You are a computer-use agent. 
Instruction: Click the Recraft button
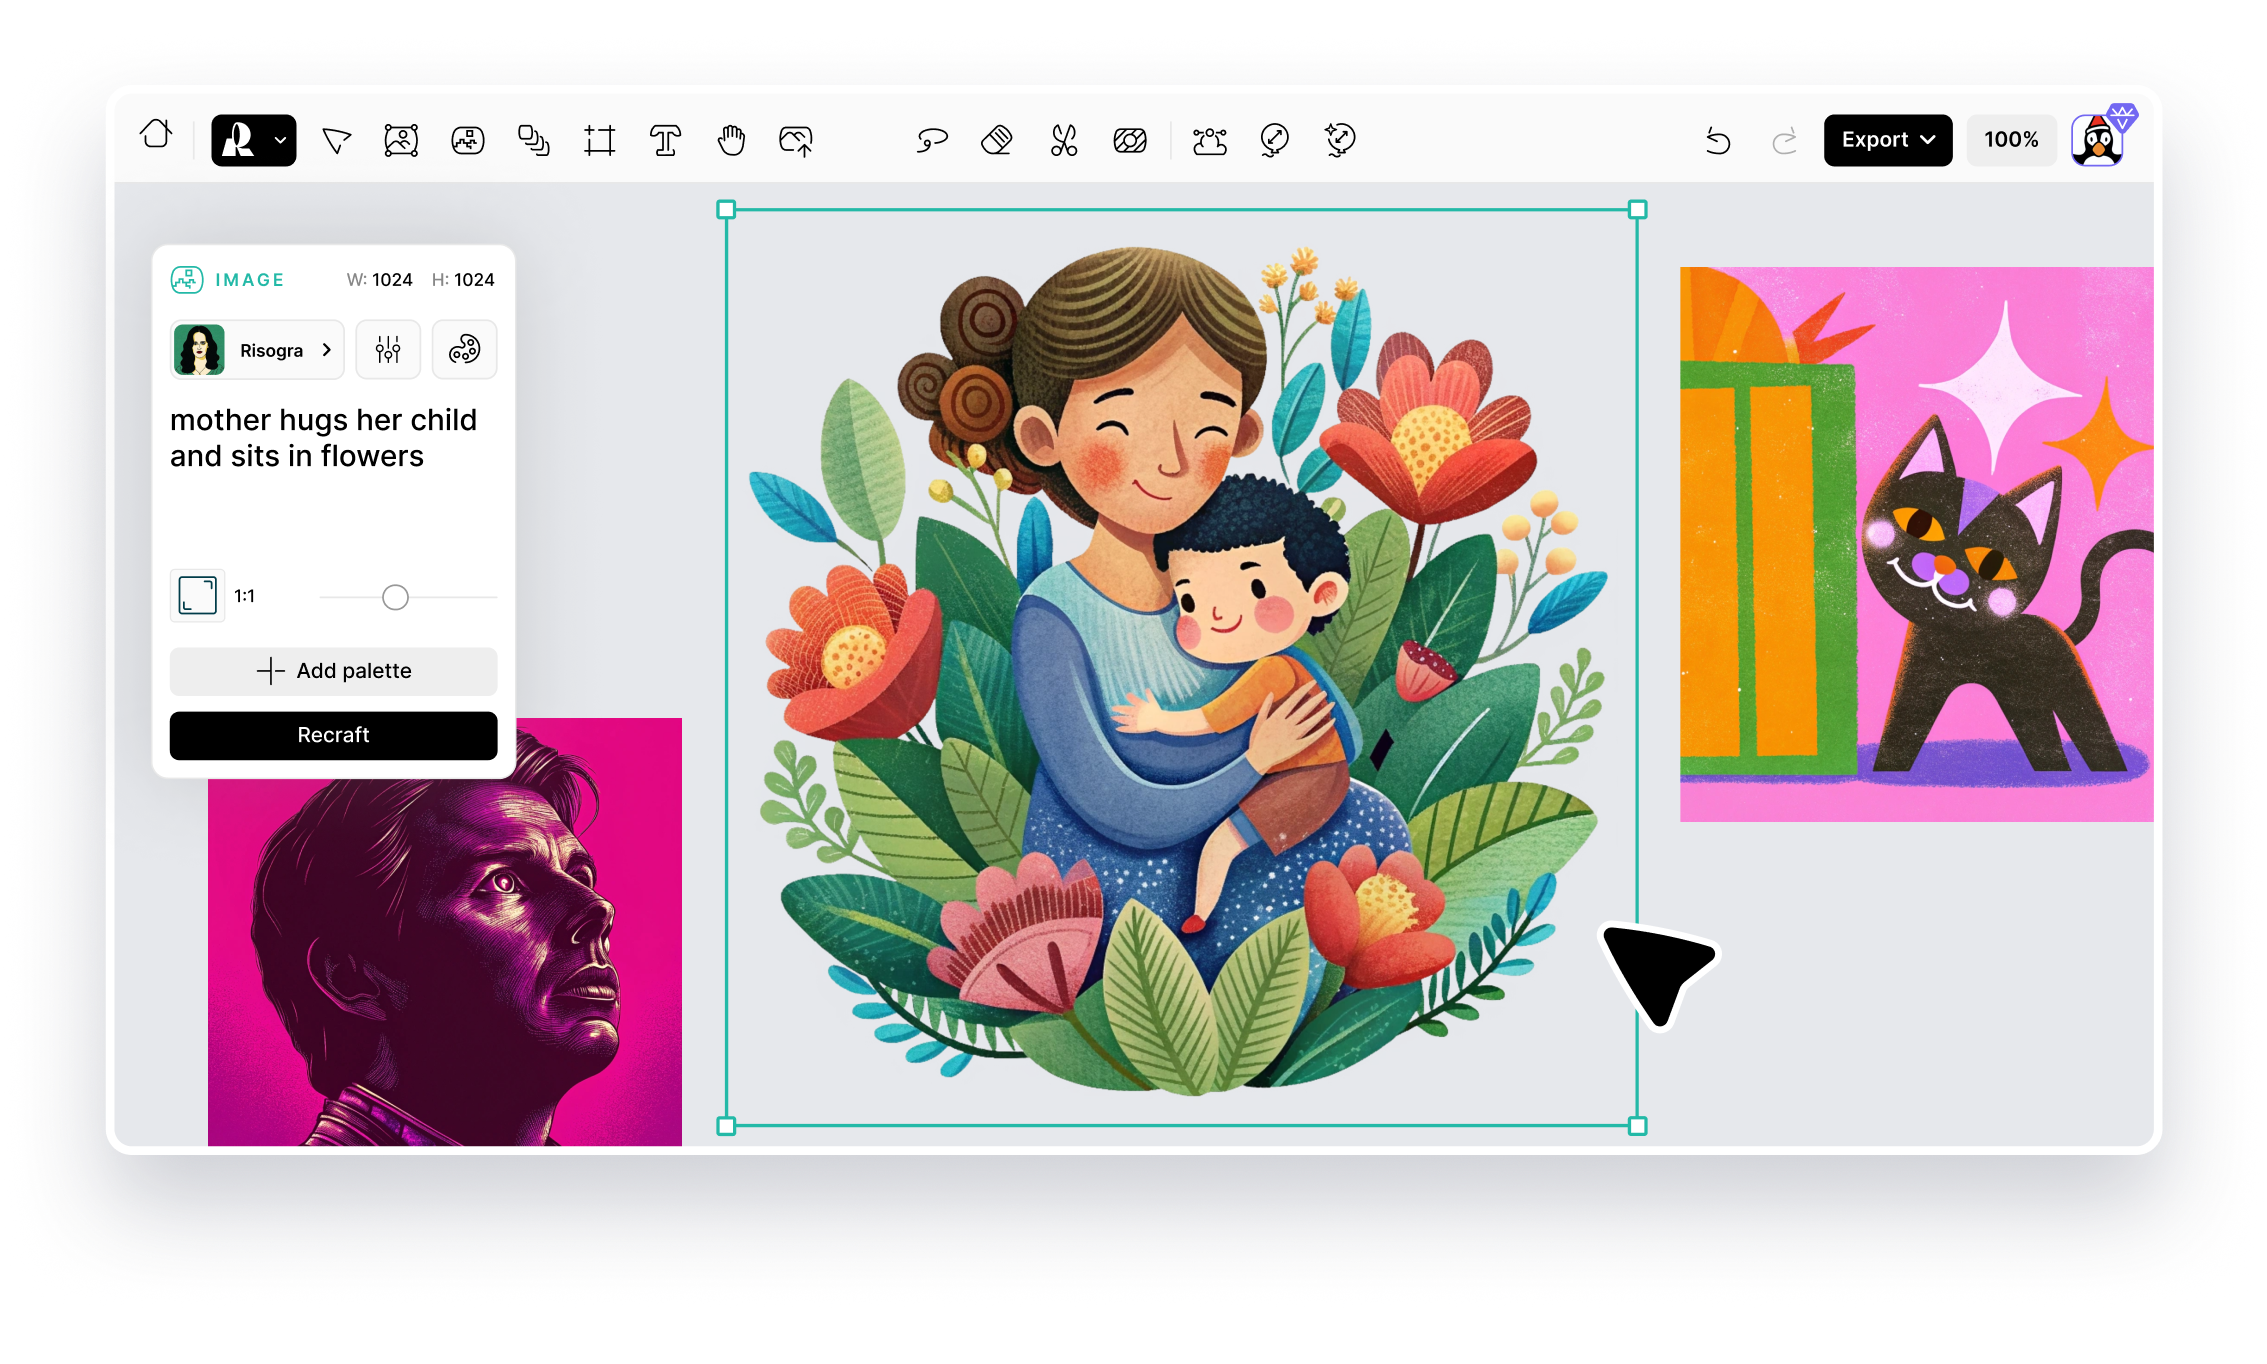pyautogui.click(x=333, y=735)
